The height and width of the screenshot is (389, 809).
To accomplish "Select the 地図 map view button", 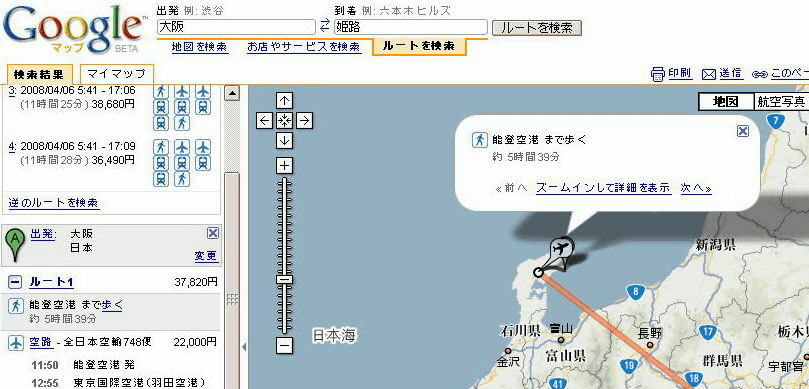I will coord(725,102).
